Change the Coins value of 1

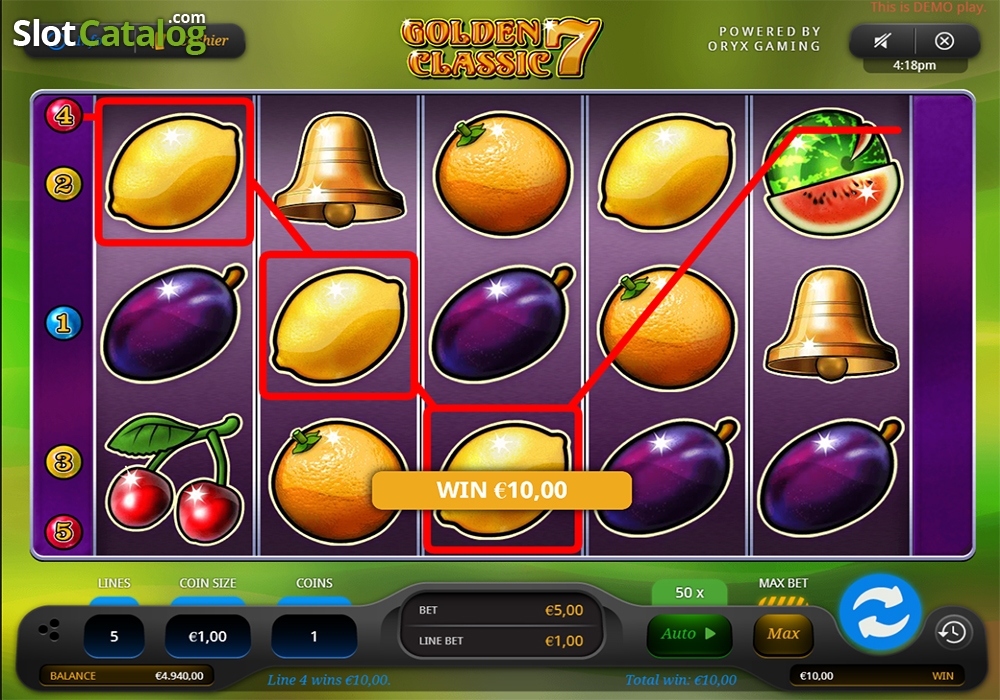coord(314,636)
